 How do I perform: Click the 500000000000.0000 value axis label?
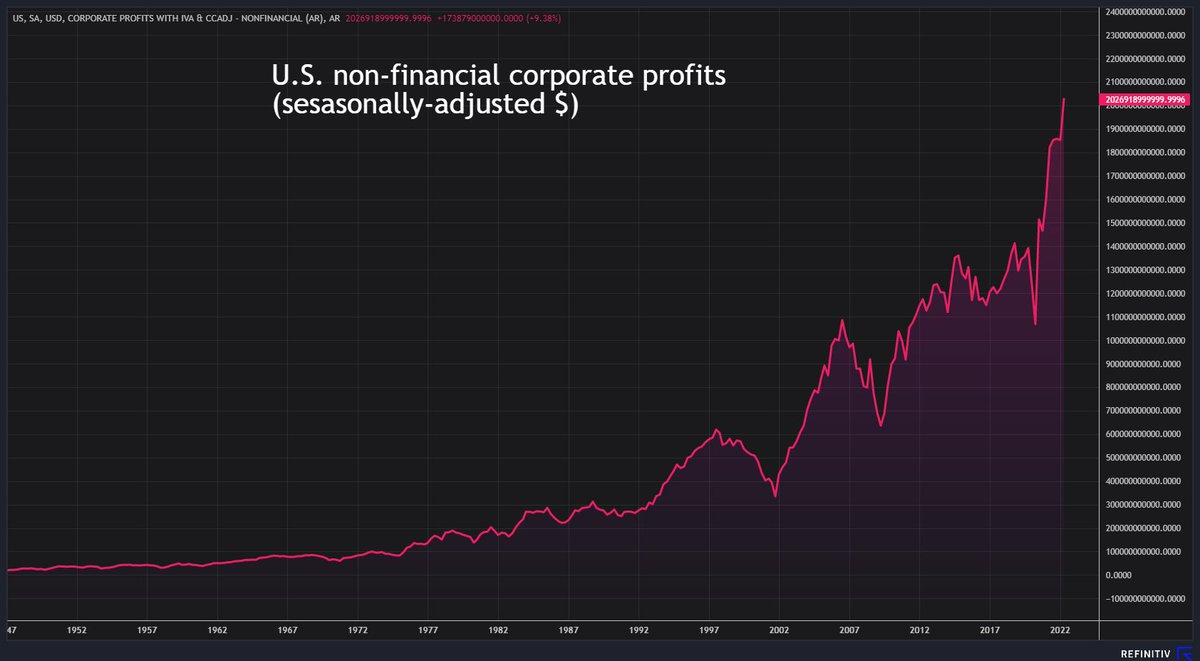1148,458
